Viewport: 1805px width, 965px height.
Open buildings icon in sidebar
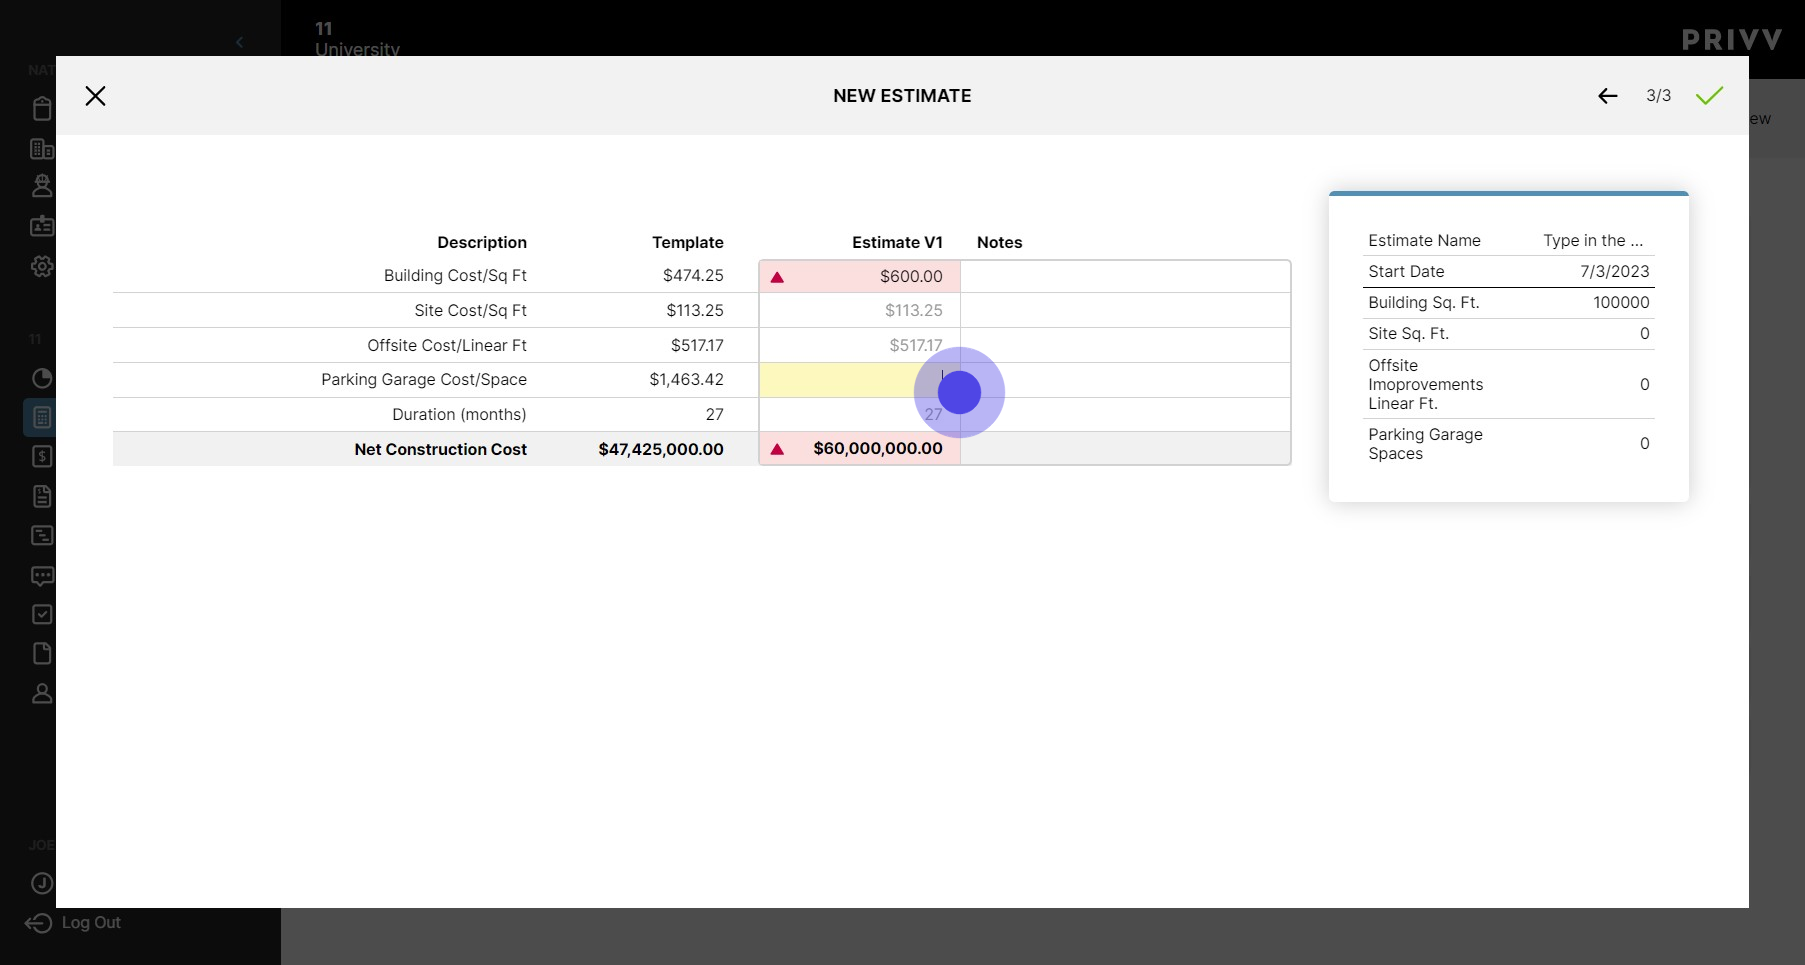click(x=42, y=149)
